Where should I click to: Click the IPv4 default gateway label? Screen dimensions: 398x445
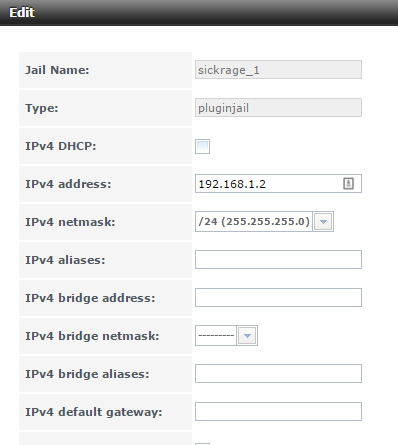[94, 412]
